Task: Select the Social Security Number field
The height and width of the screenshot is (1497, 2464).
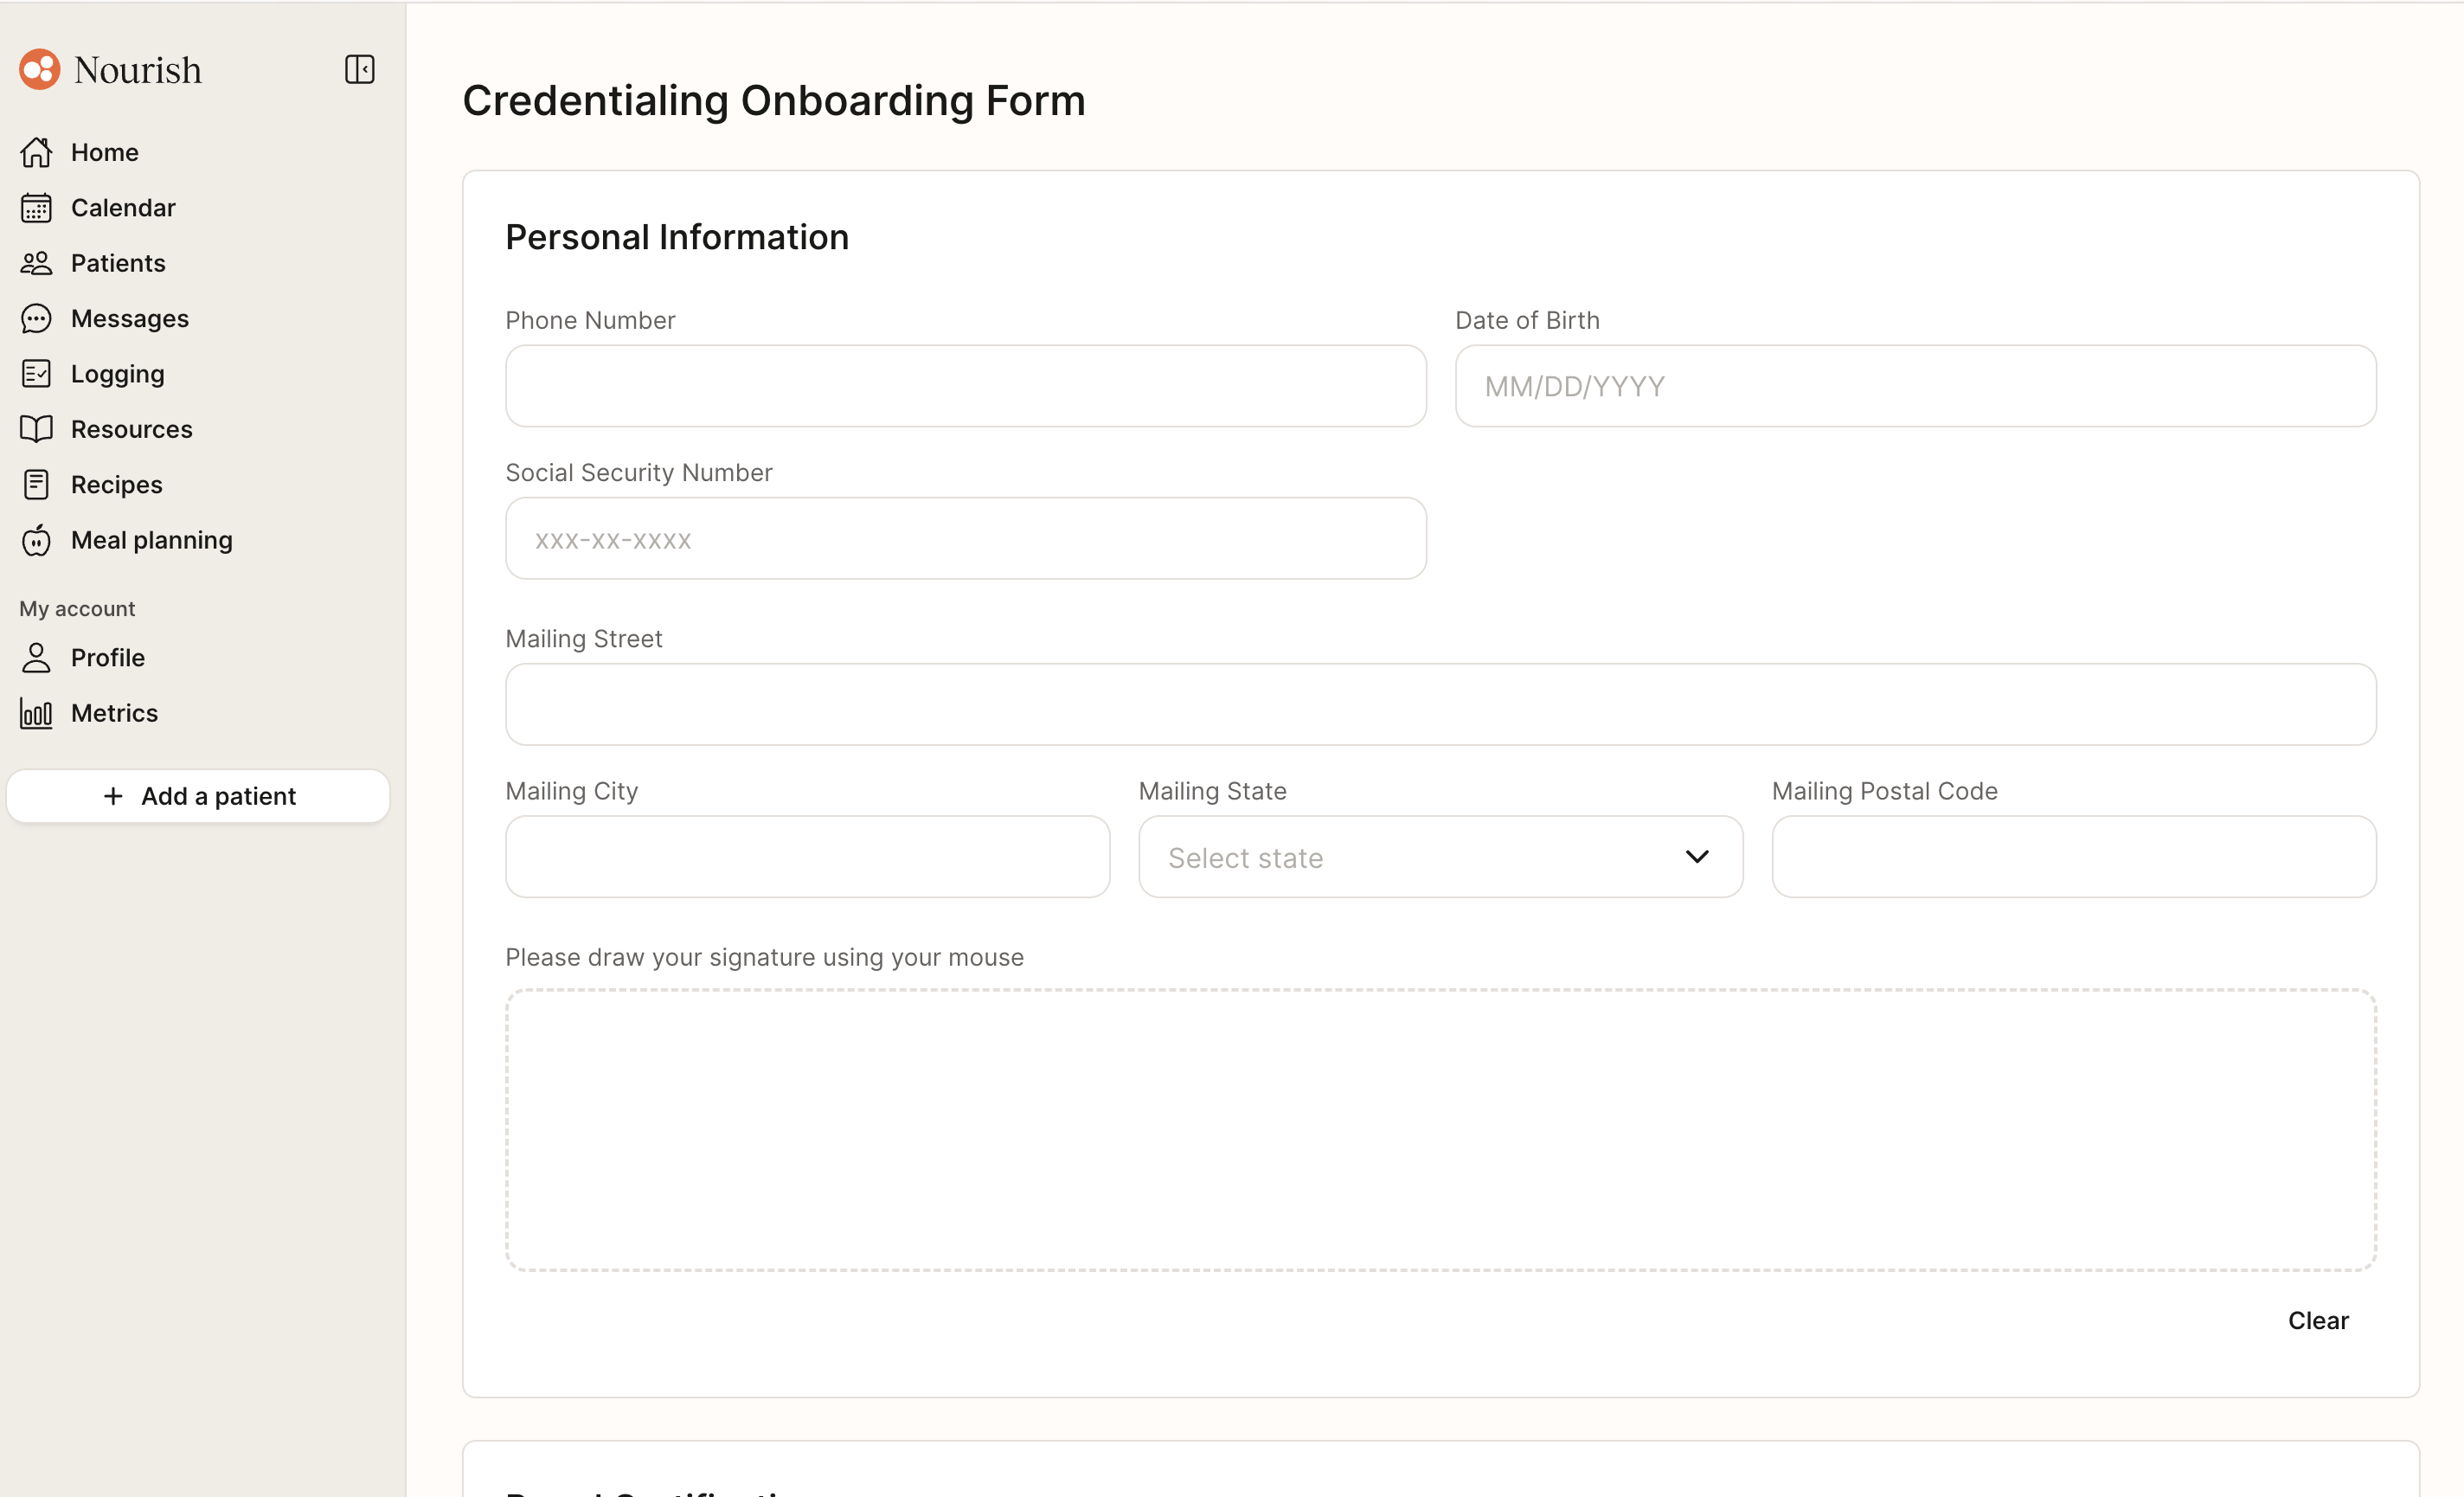Action: coord(965,539)
